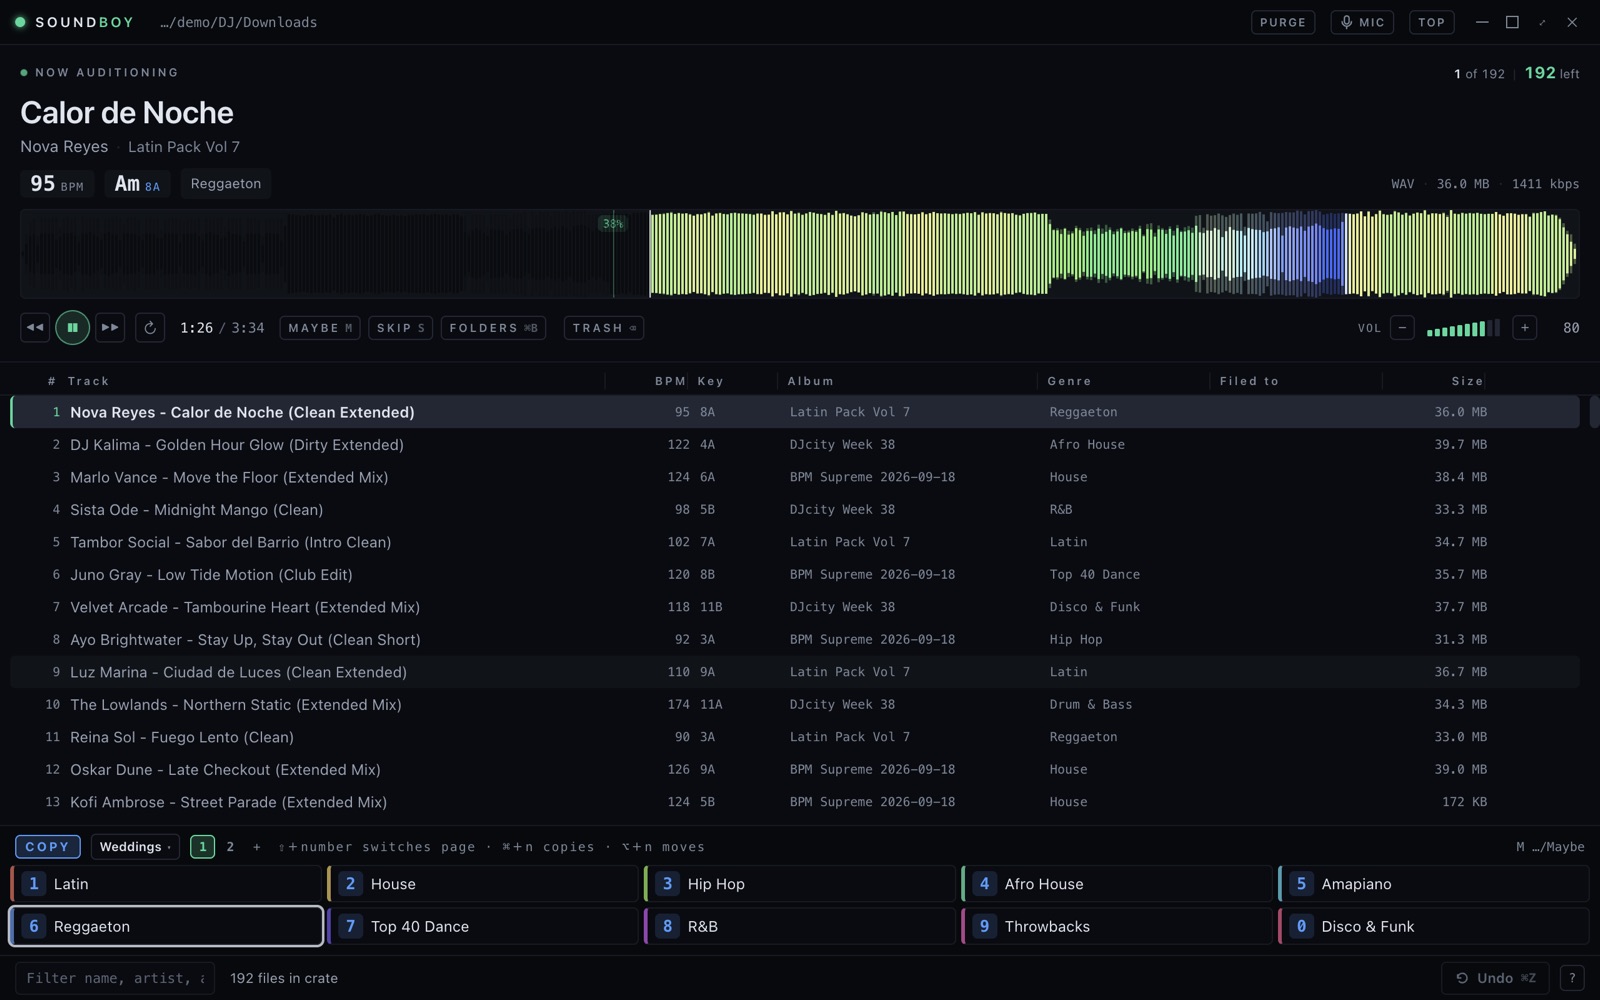File track to the Latin folder

click(x=166, y=884)
